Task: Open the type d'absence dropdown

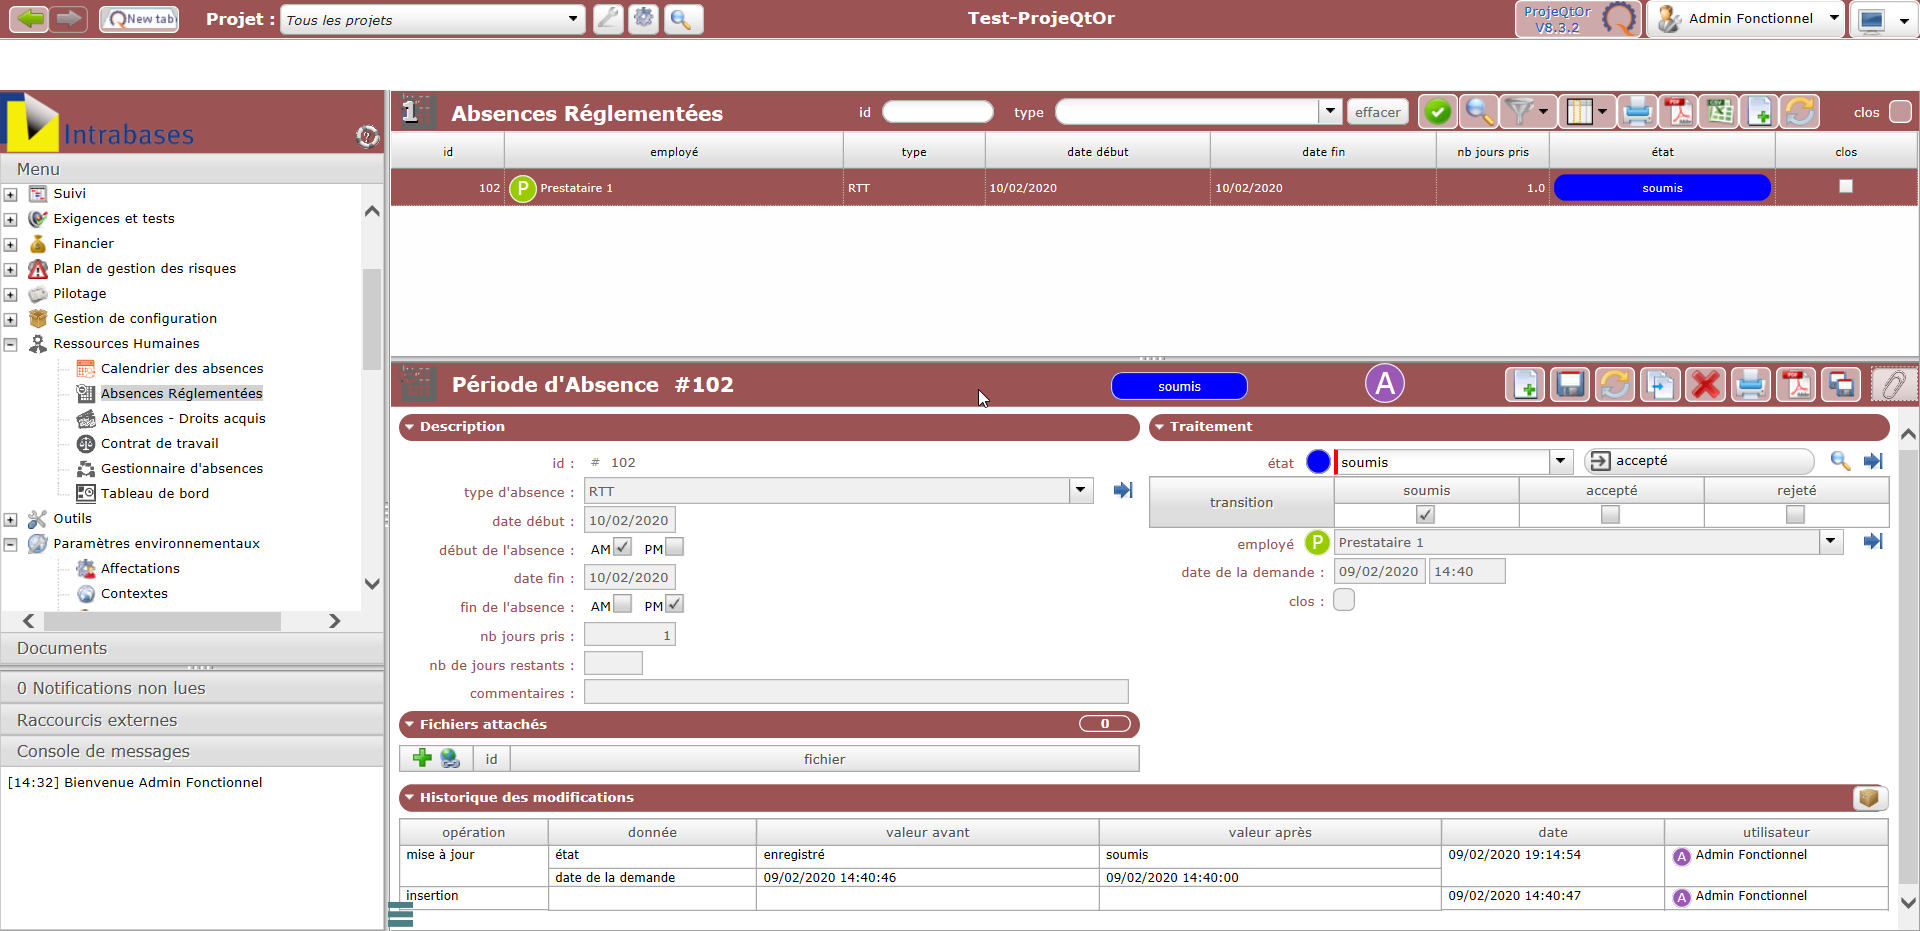Action: coord(1080,490)
